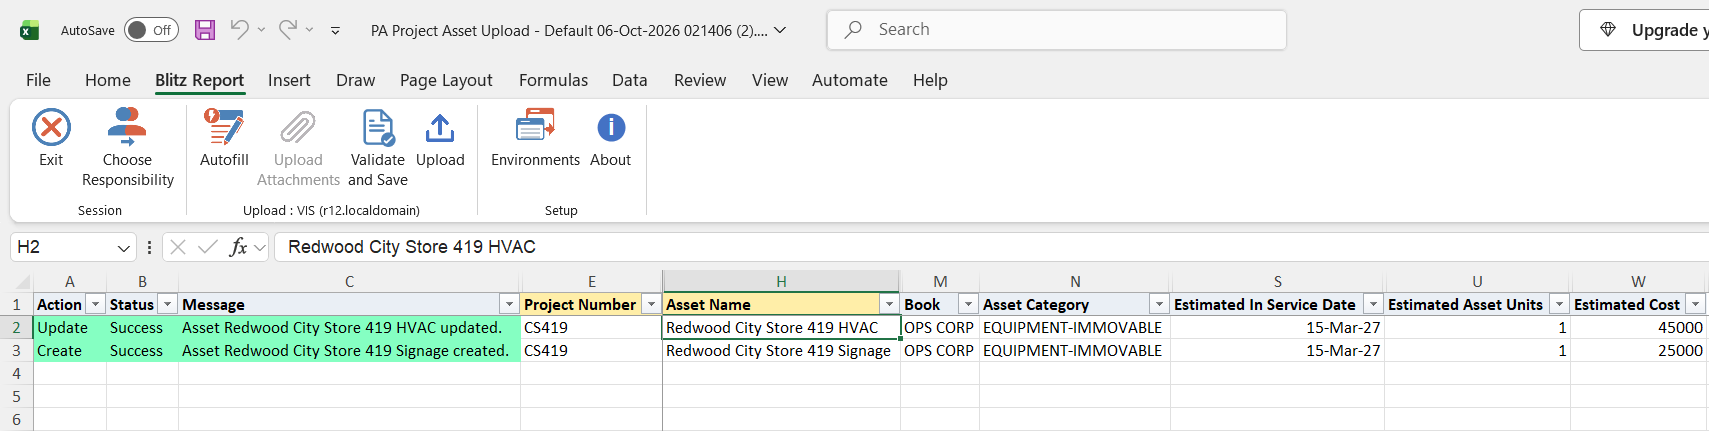This screenshot has width=1709, height=431.
Task: Open Estimated Asset Units filter
Action: pyautogui.click(x=1559, y=304)
